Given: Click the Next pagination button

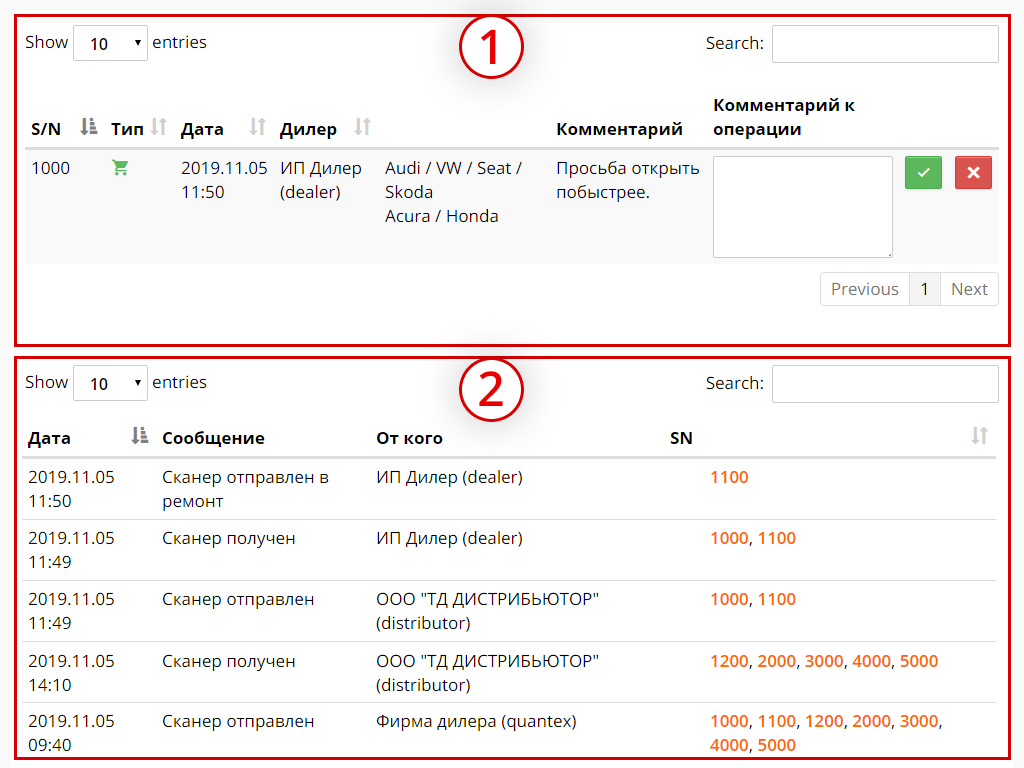Looking at the screenshot, I should click(969, 289).
